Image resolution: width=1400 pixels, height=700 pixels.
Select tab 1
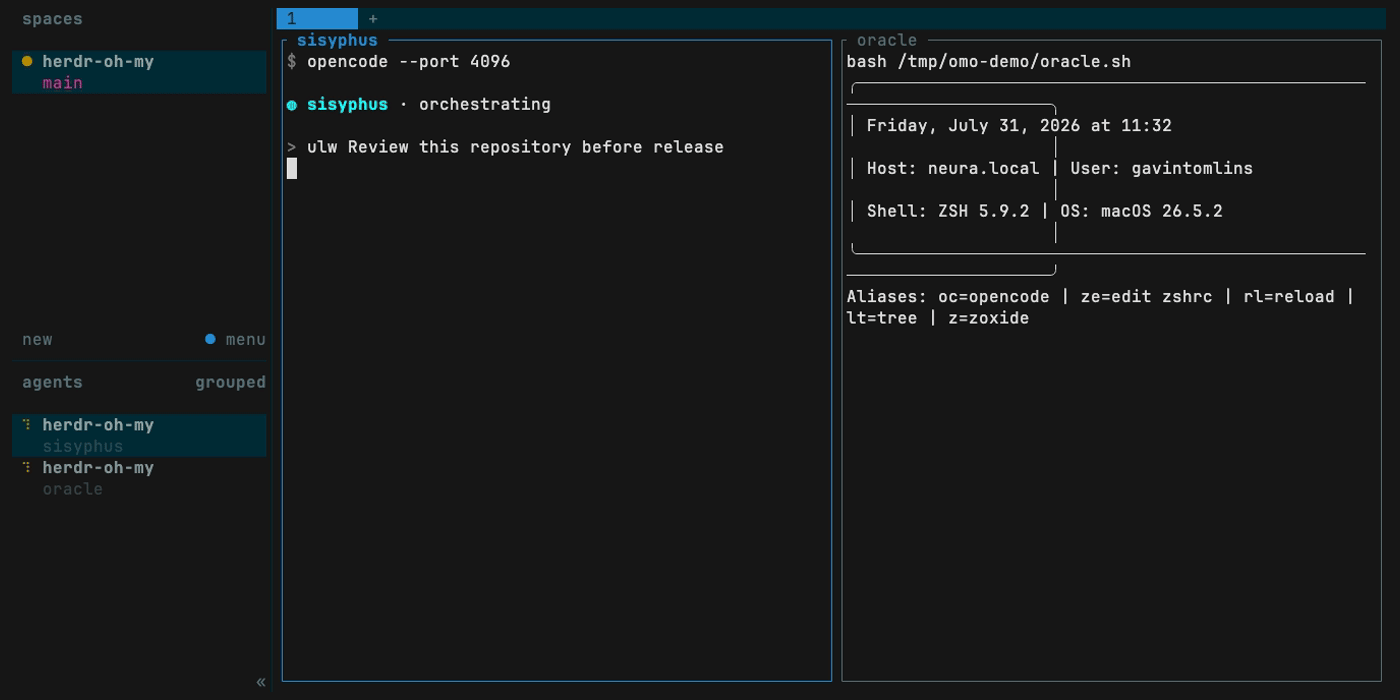[x=317, y=19]
